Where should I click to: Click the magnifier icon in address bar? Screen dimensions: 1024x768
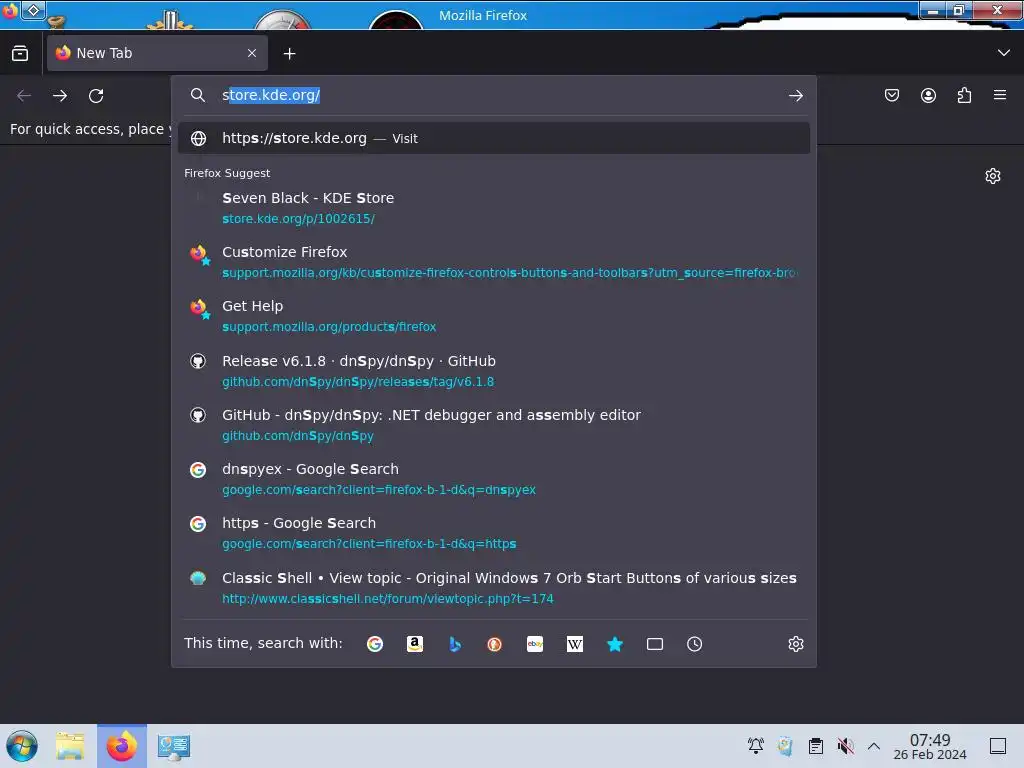198,95
